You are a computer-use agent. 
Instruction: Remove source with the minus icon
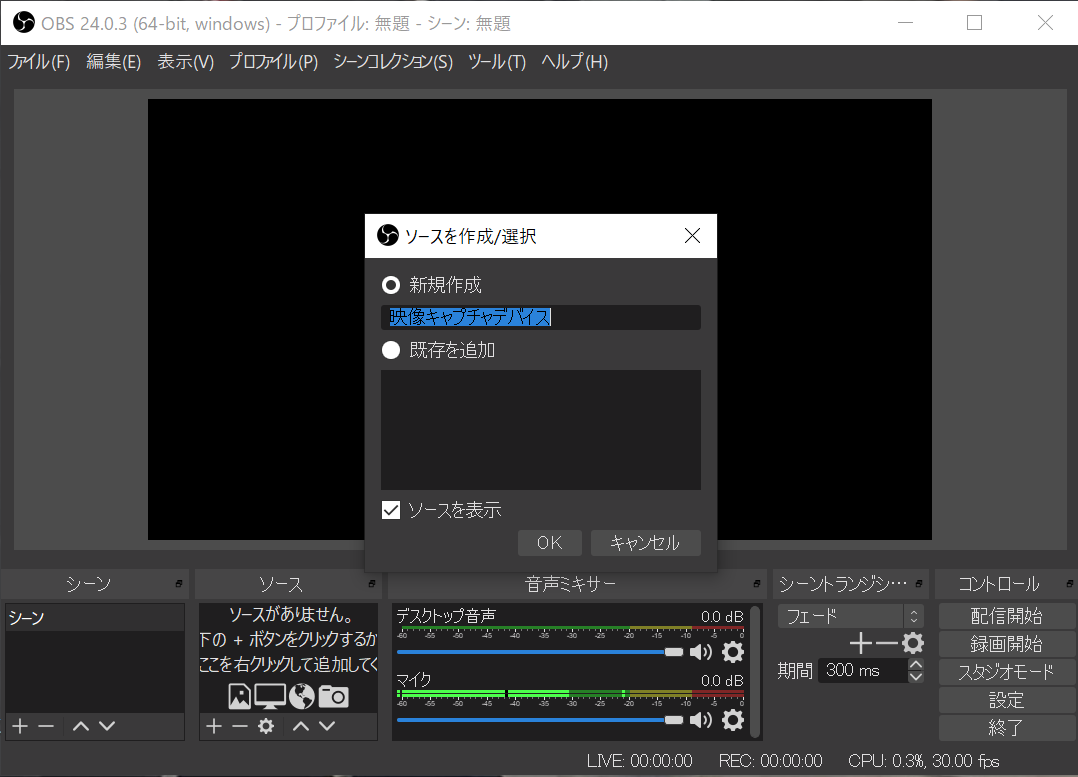click(239, 726)
